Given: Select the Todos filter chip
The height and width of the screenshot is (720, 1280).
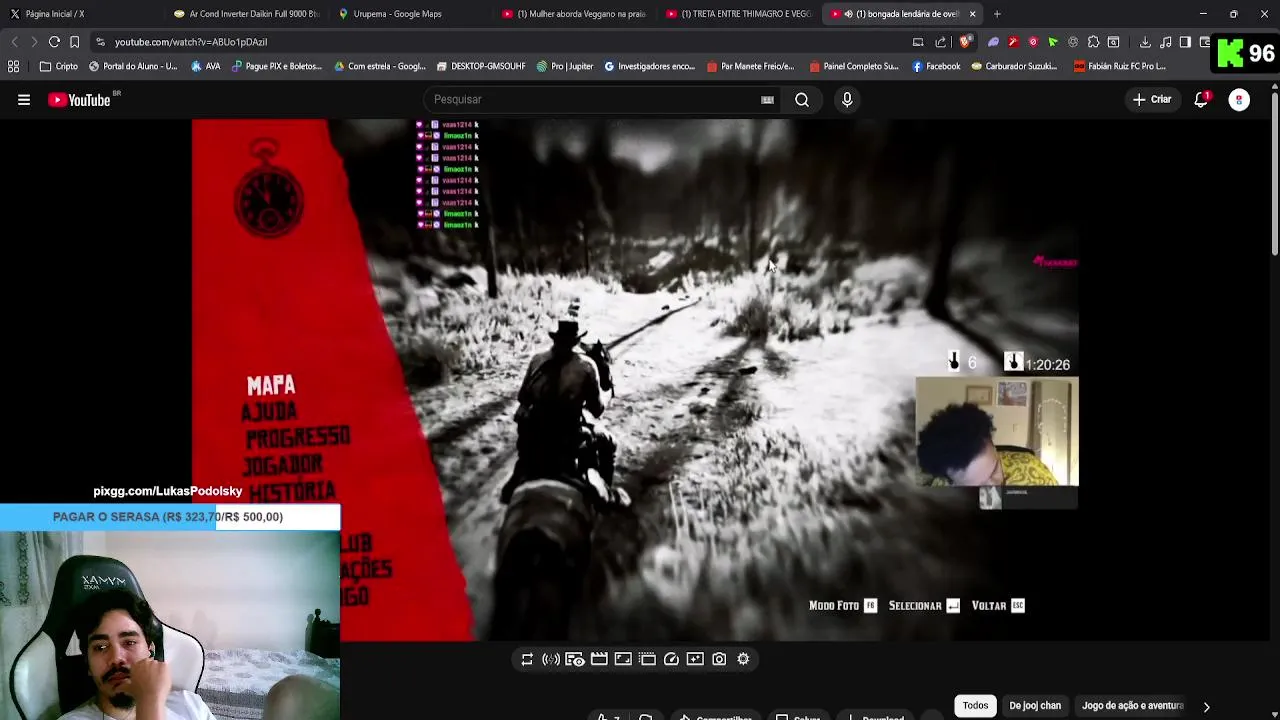Looking at the screenshot, I should point(975,705).
